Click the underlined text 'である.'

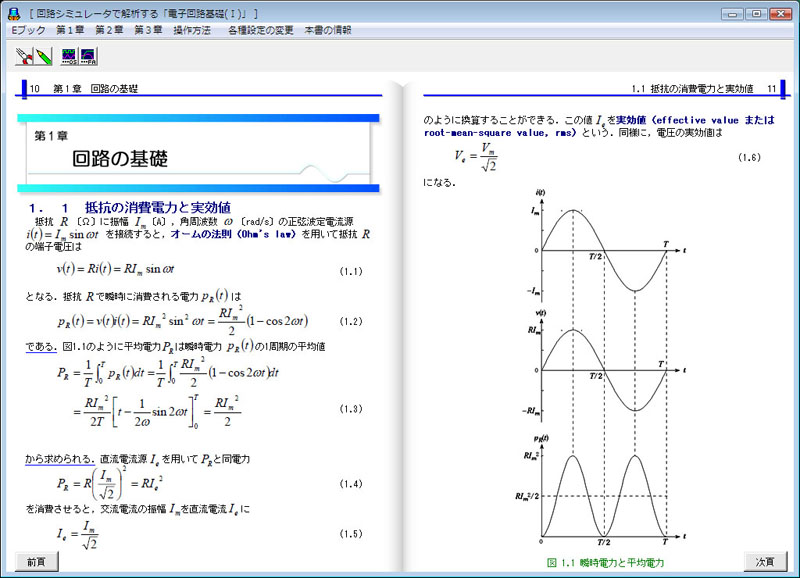pyautogui.click(x=41, y=347)
